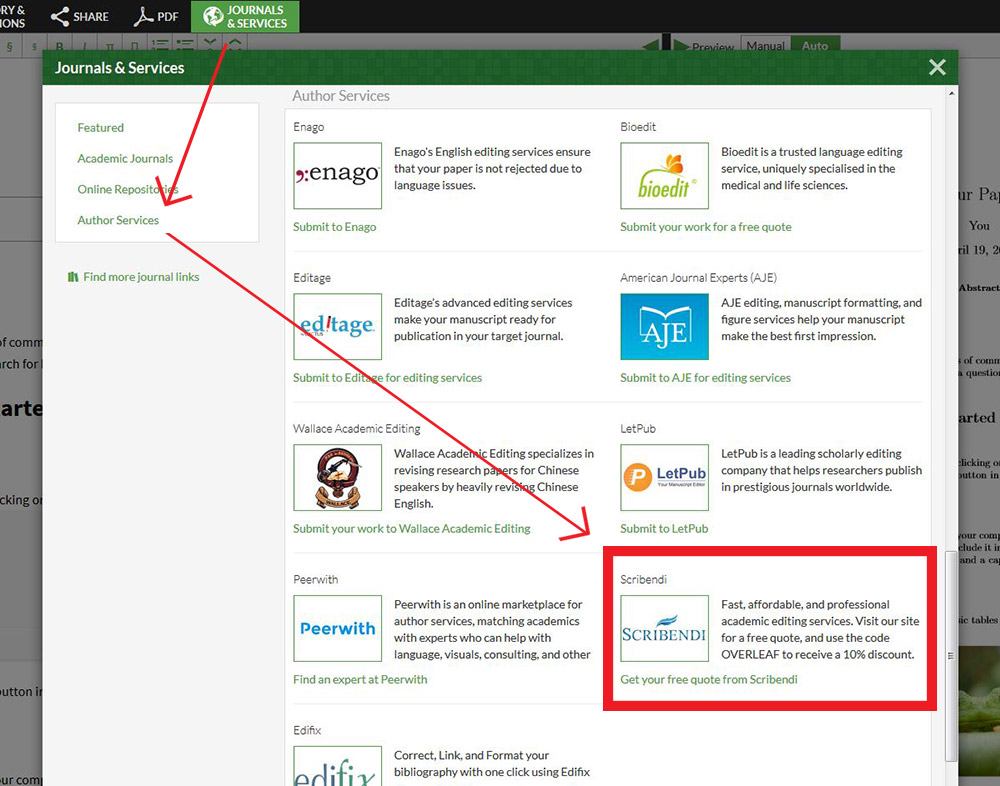The height and width of the screenshot is (786, 1000).
Task: Click Get your free quote from Scribendi
Action: point(709,679)
